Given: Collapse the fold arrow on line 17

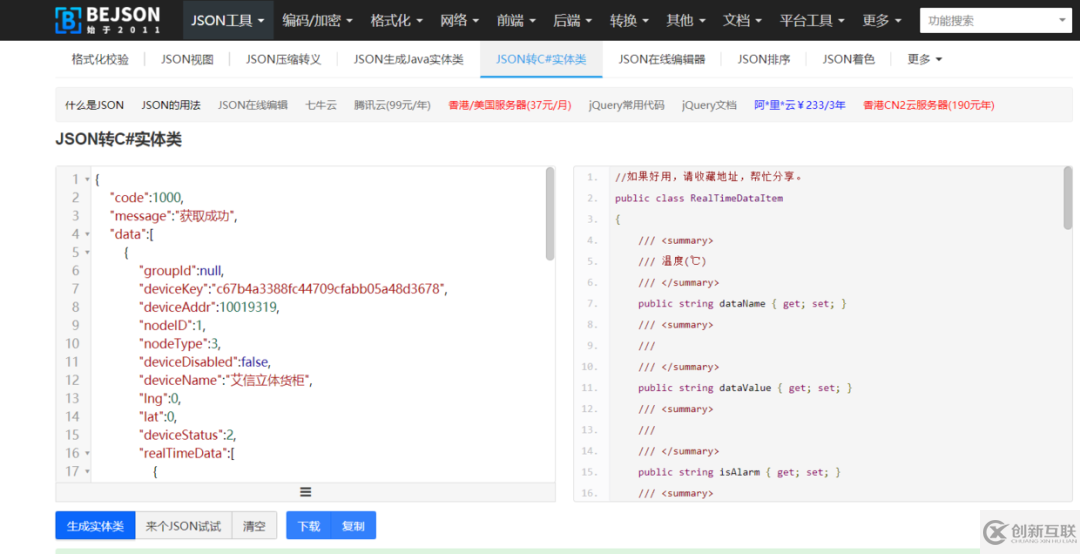Looking at the screenshot, I should [x=87, y=472].
